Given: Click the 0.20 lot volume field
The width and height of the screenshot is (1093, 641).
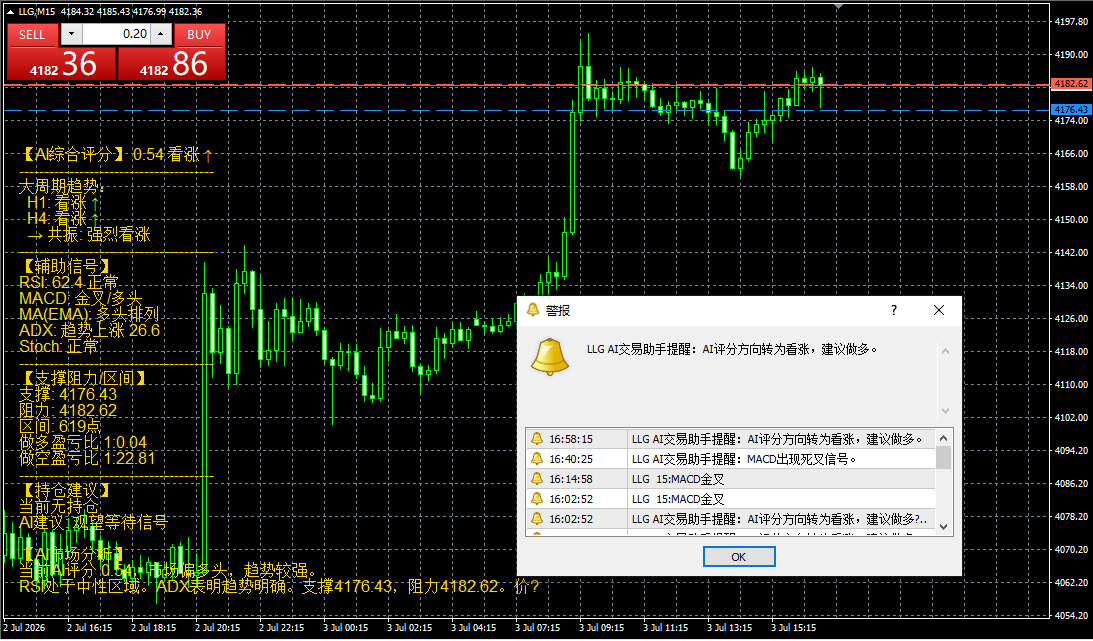Looking at the screenshot, I should click(116, 34).
